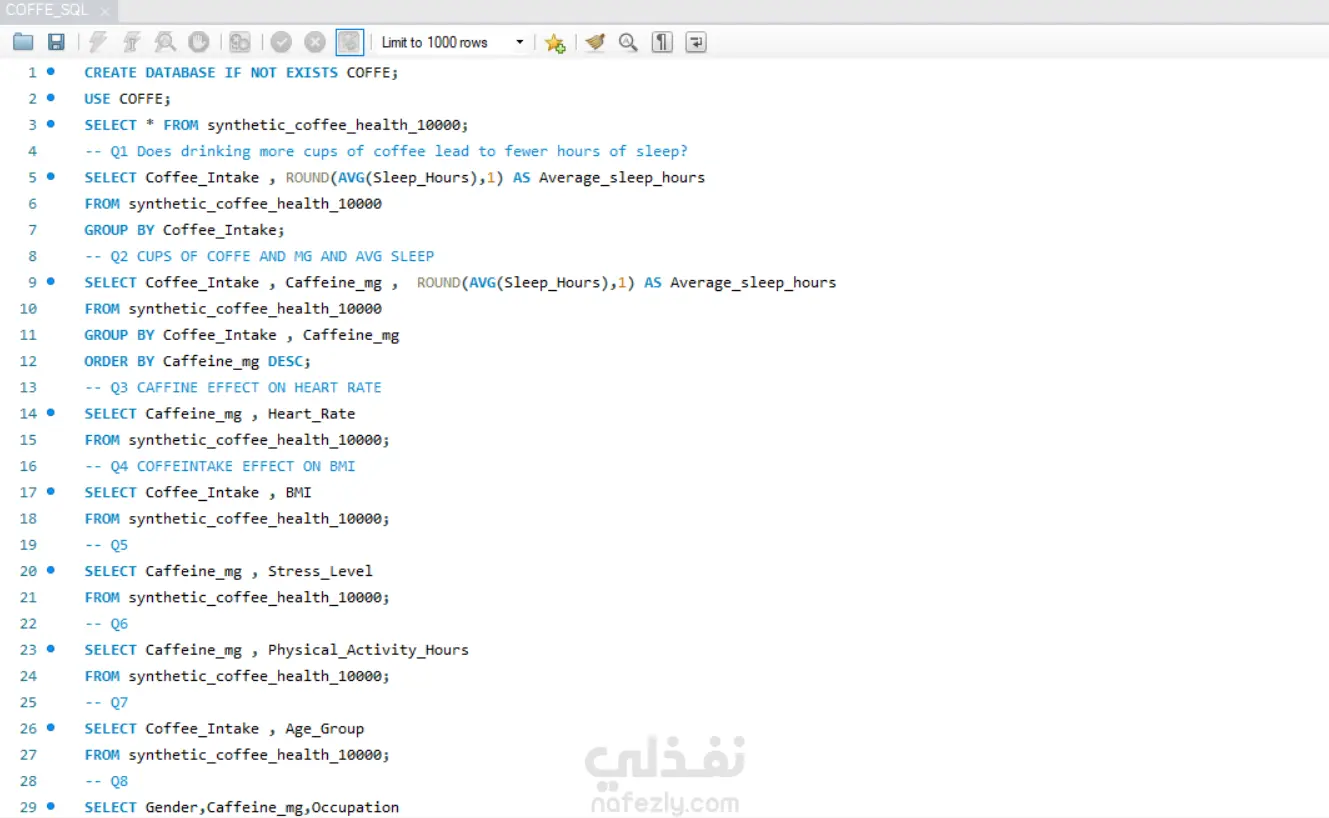Open the Limit to 1000 rows dropdown
Screen dimensions: 1329x818
tap(454, 42)
